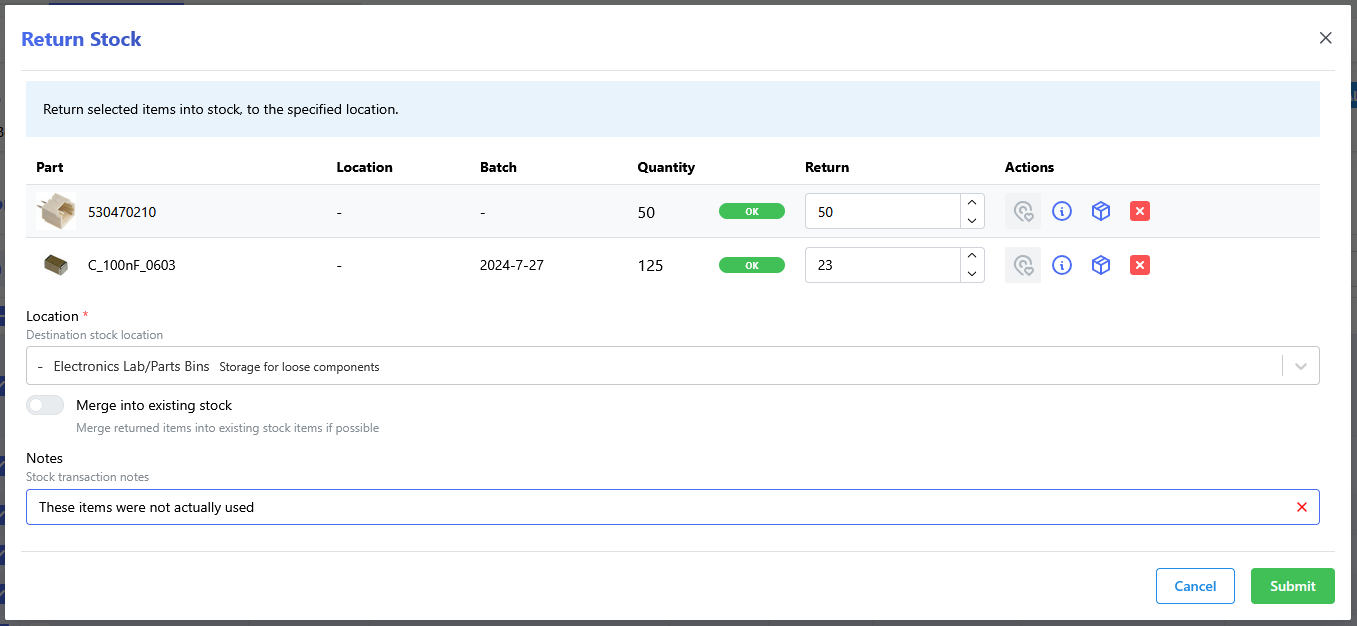
Task: Increase return quantity for 530470210
Action: pyautogui.click(x=972, y=203)
